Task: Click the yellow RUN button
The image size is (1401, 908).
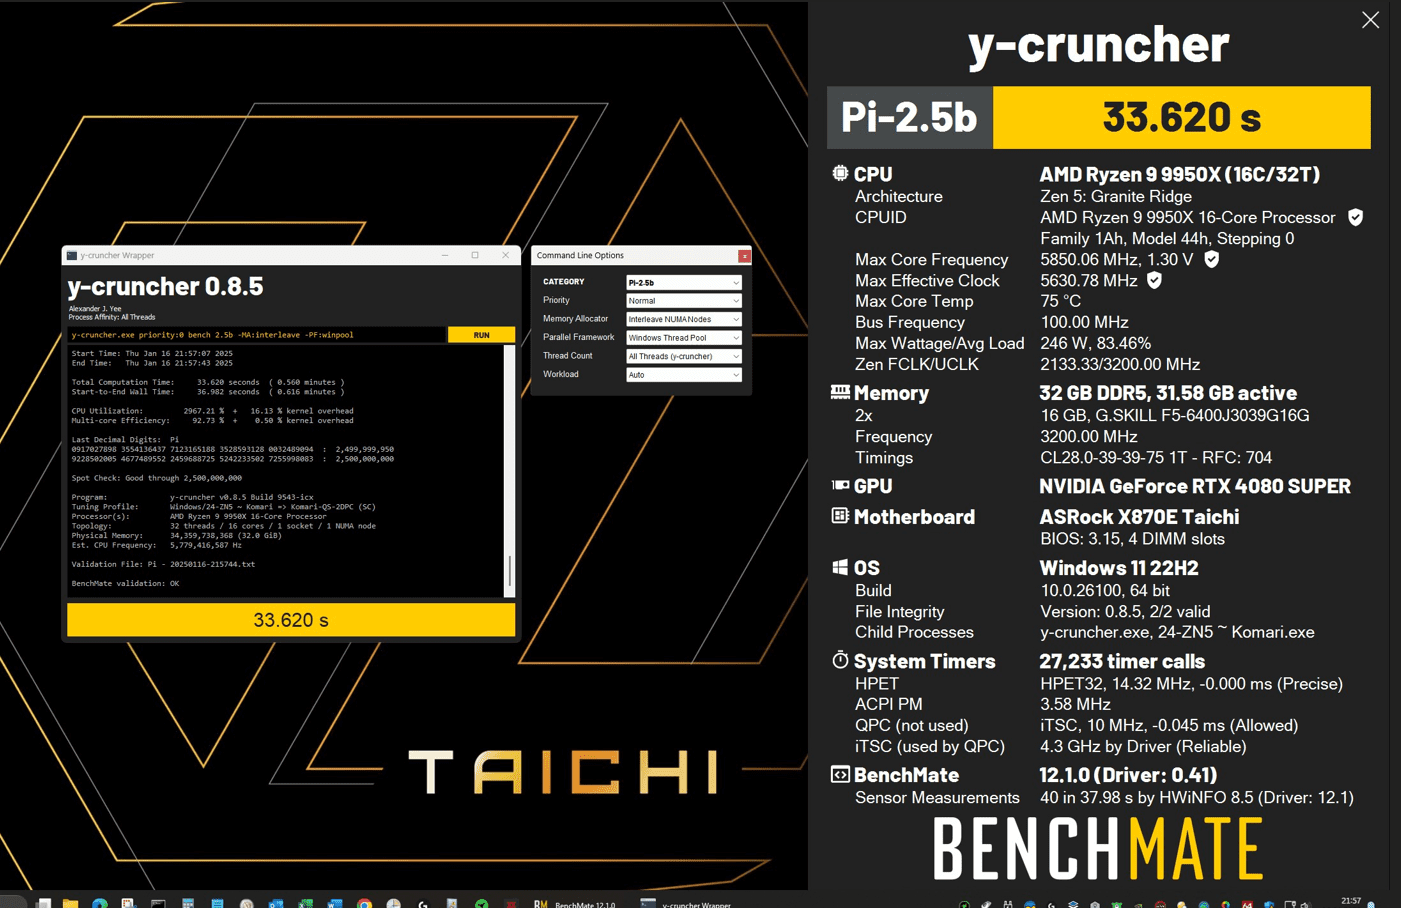Action: 481,335
